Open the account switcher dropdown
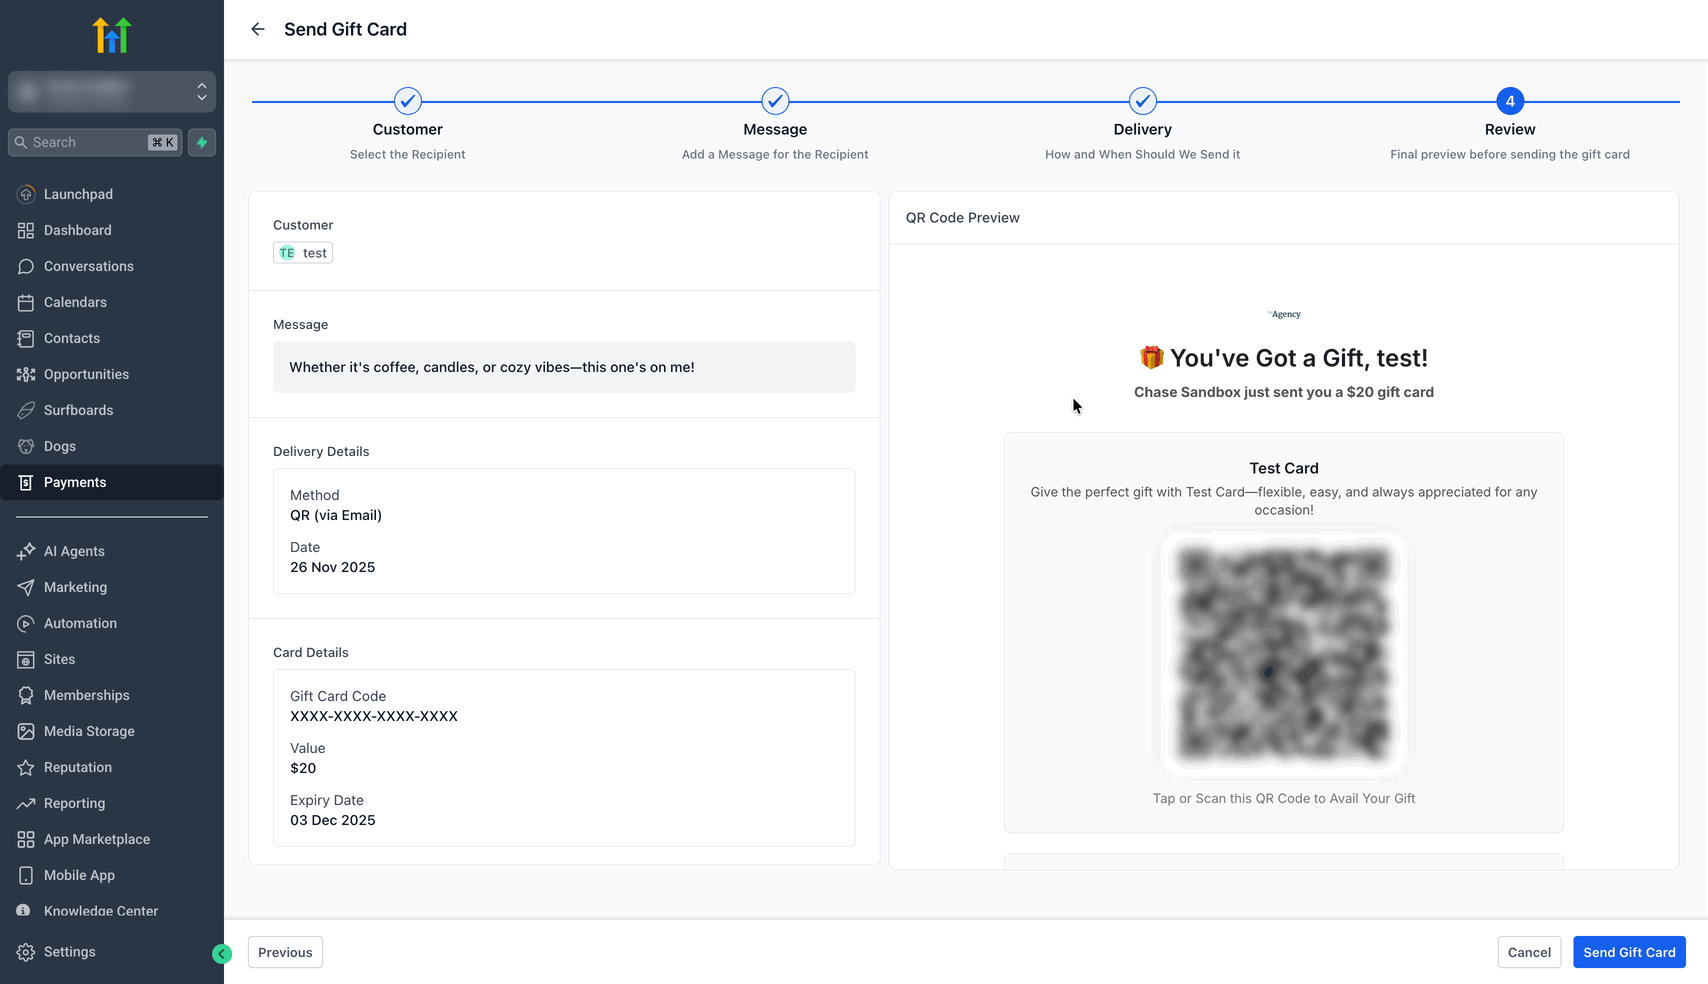 (112, 92)
